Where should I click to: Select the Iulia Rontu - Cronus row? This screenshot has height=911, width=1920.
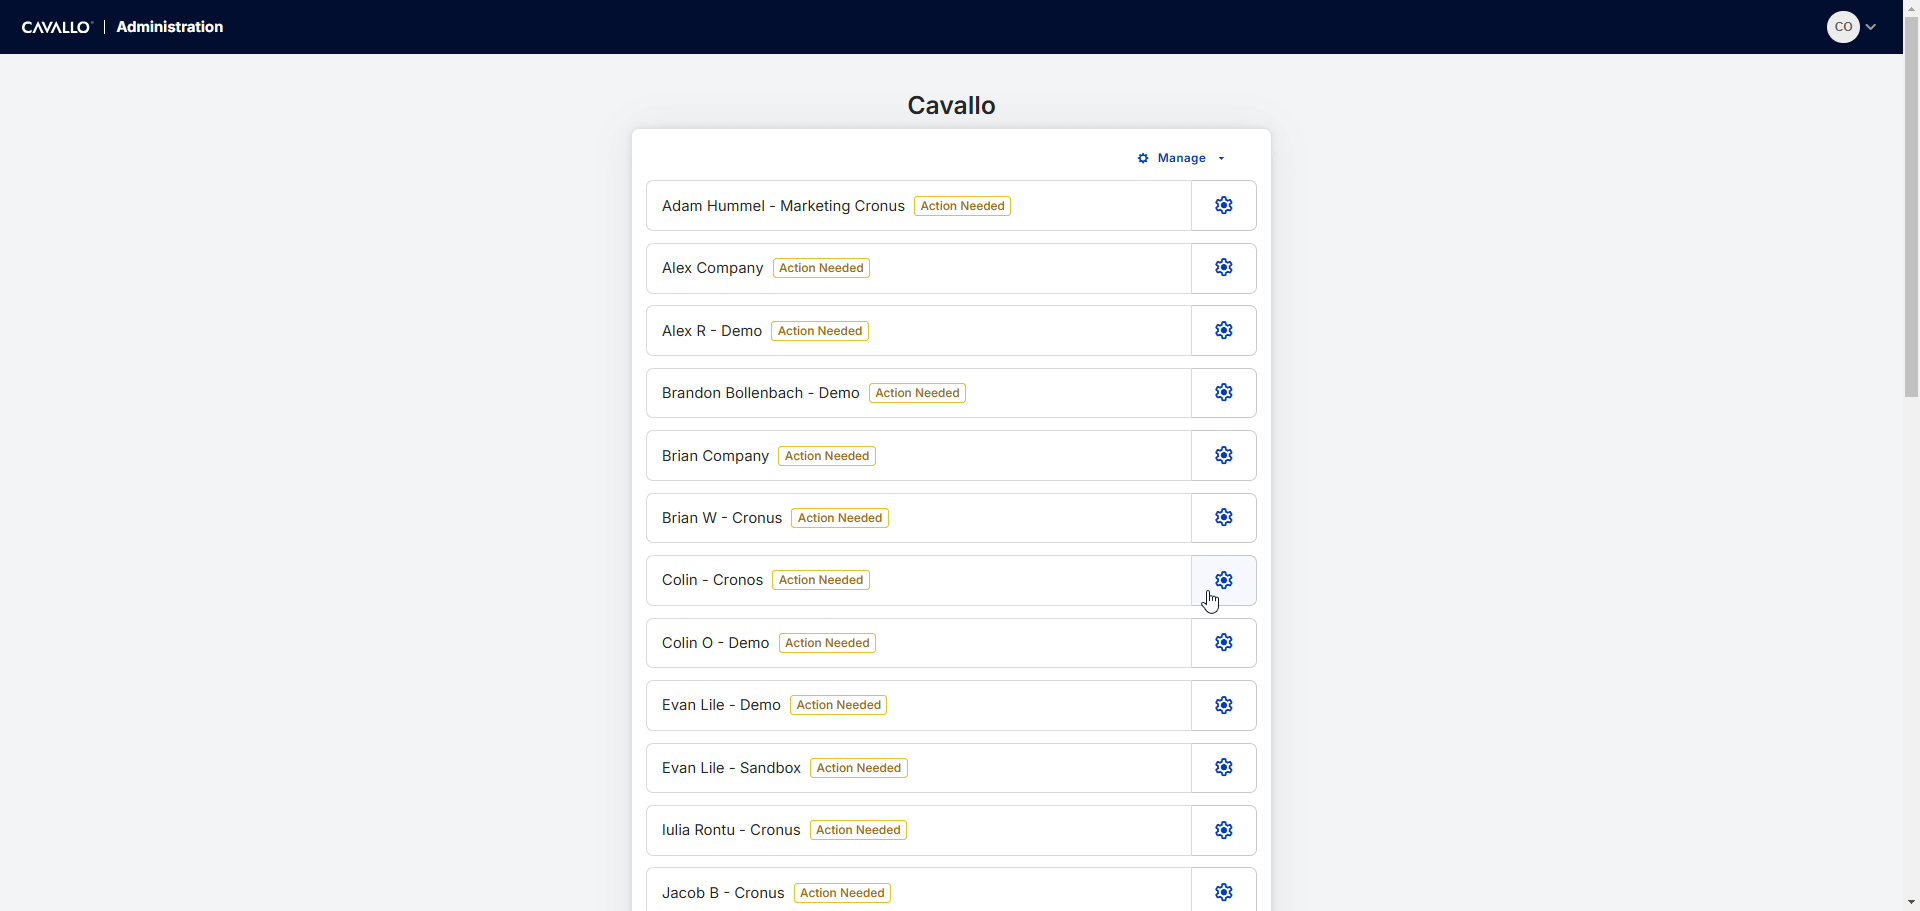tap(919, 830)
